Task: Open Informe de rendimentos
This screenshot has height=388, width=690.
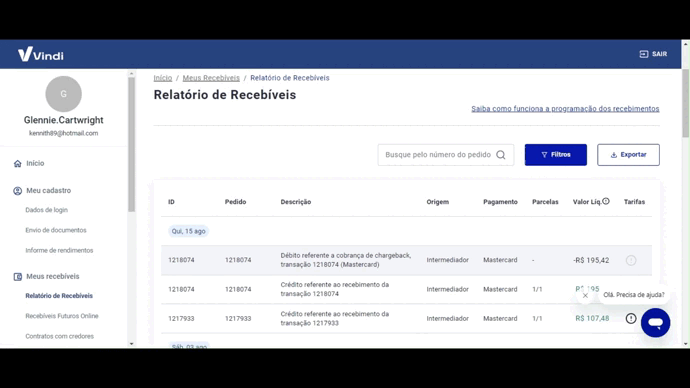Action: [x=59, y=250]
